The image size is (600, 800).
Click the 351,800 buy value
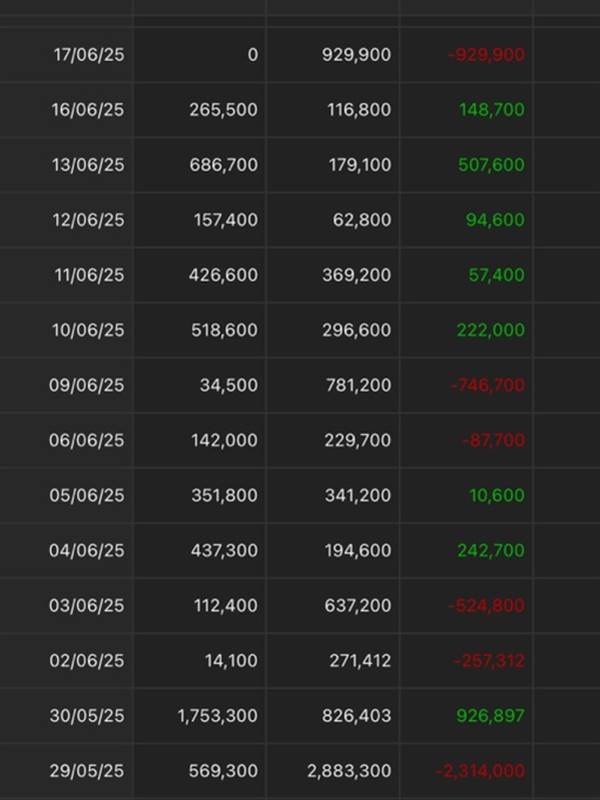point(224,495)
